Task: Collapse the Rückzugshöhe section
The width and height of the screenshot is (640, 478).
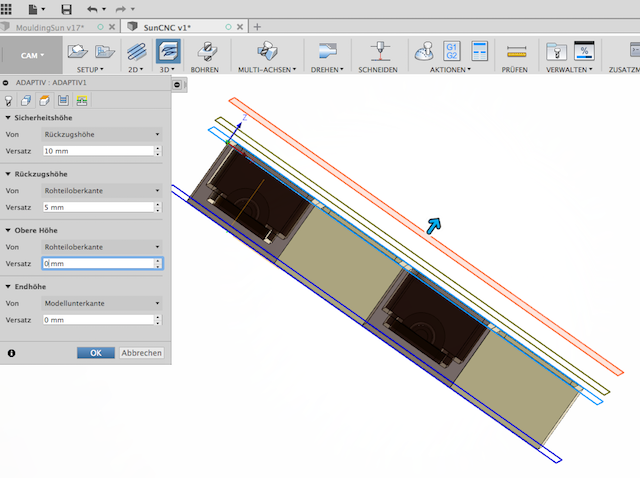Action: coord(8,174)
